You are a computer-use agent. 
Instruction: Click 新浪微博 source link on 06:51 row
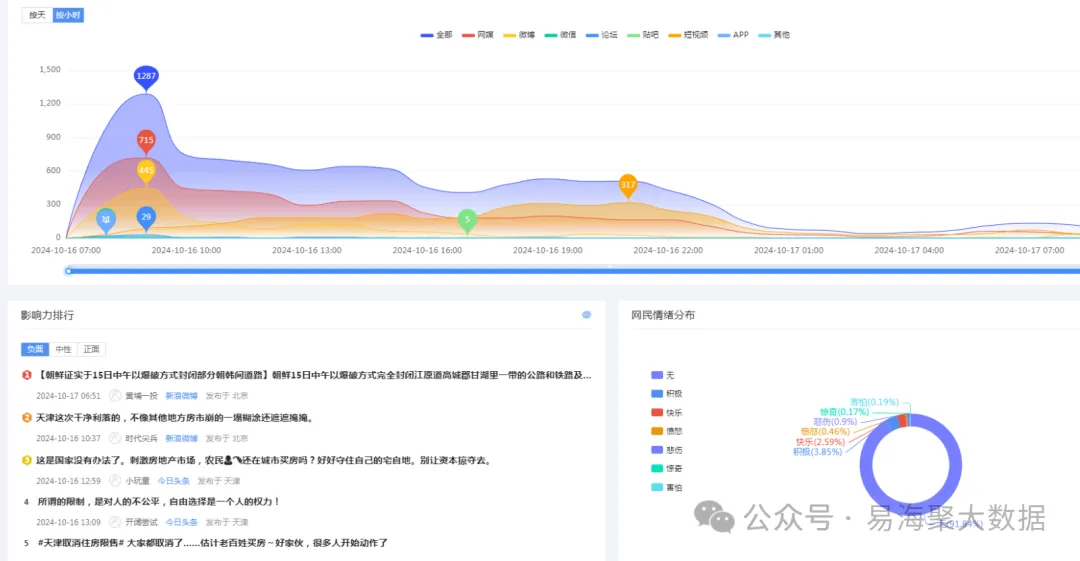point(181,396)
